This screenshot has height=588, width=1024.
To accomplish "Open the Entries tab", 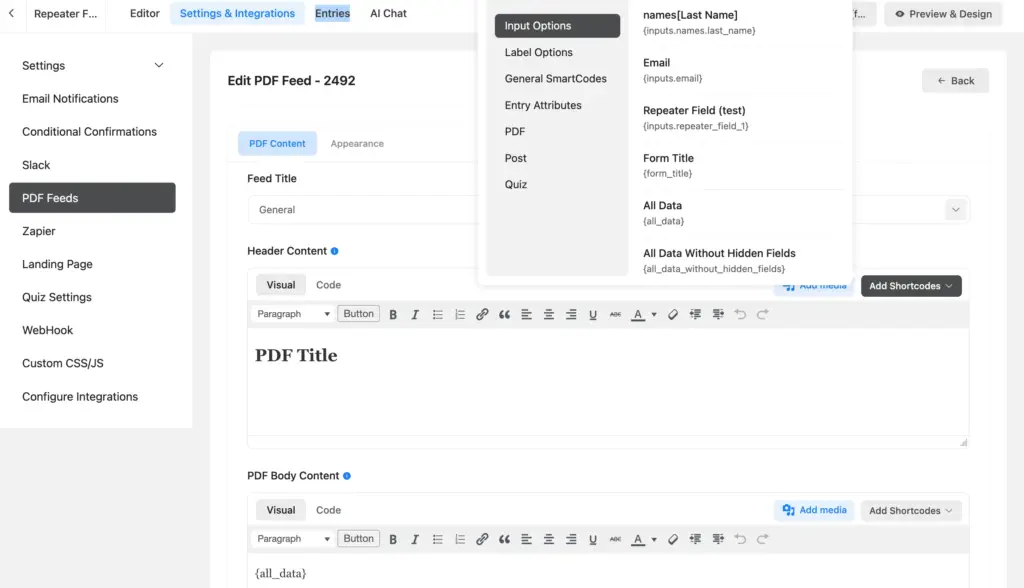I will 332,13.
